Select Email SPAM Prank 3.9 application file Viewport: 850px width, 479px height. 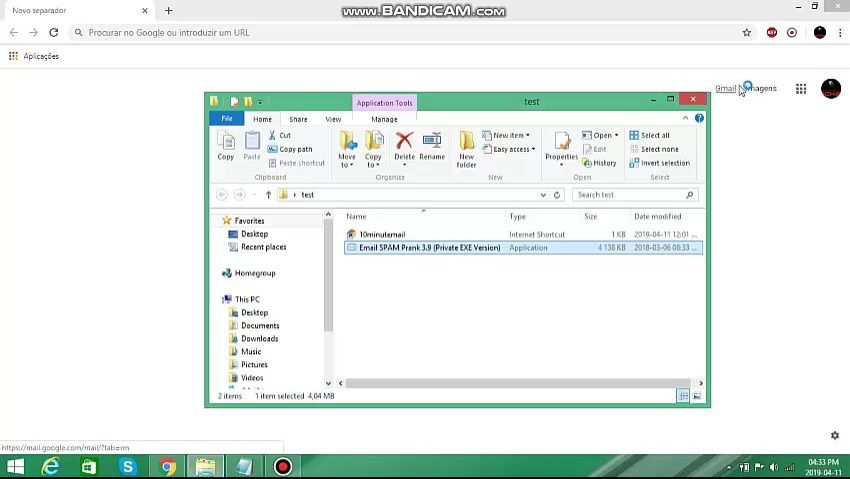(523, 248)
